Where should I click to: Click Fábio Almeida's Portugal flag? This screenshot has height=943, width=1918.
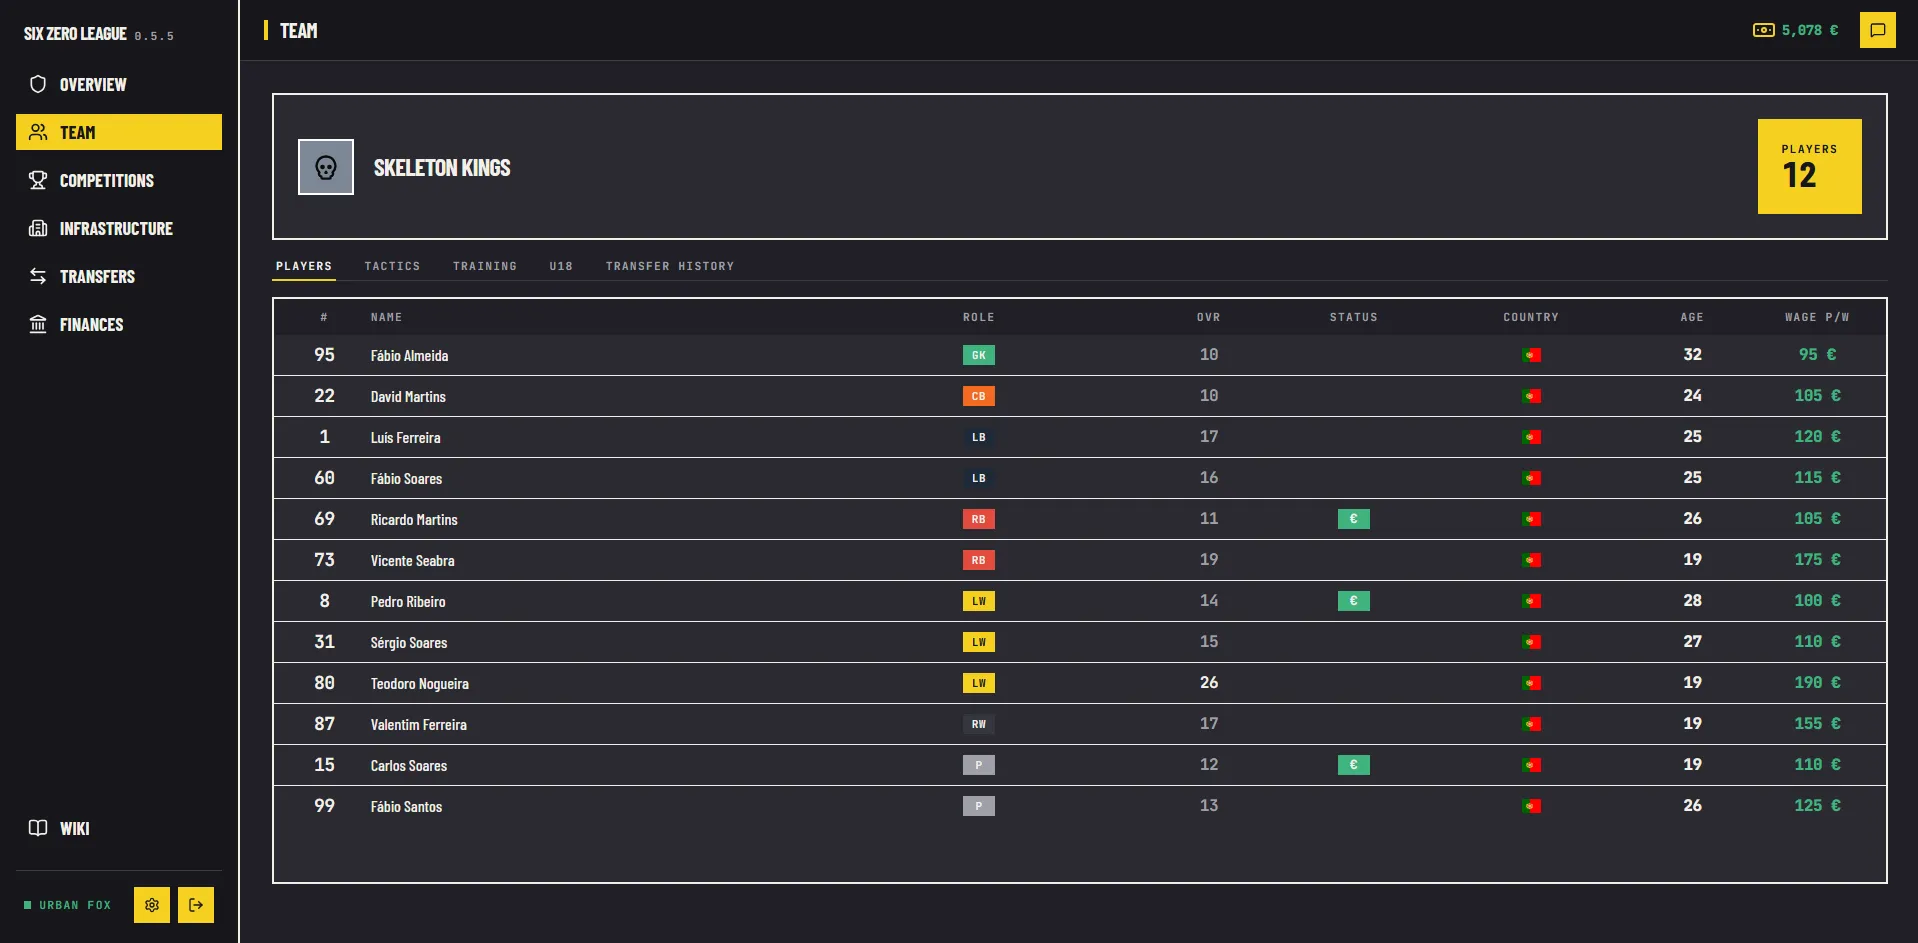click(x=1532, y=355)
